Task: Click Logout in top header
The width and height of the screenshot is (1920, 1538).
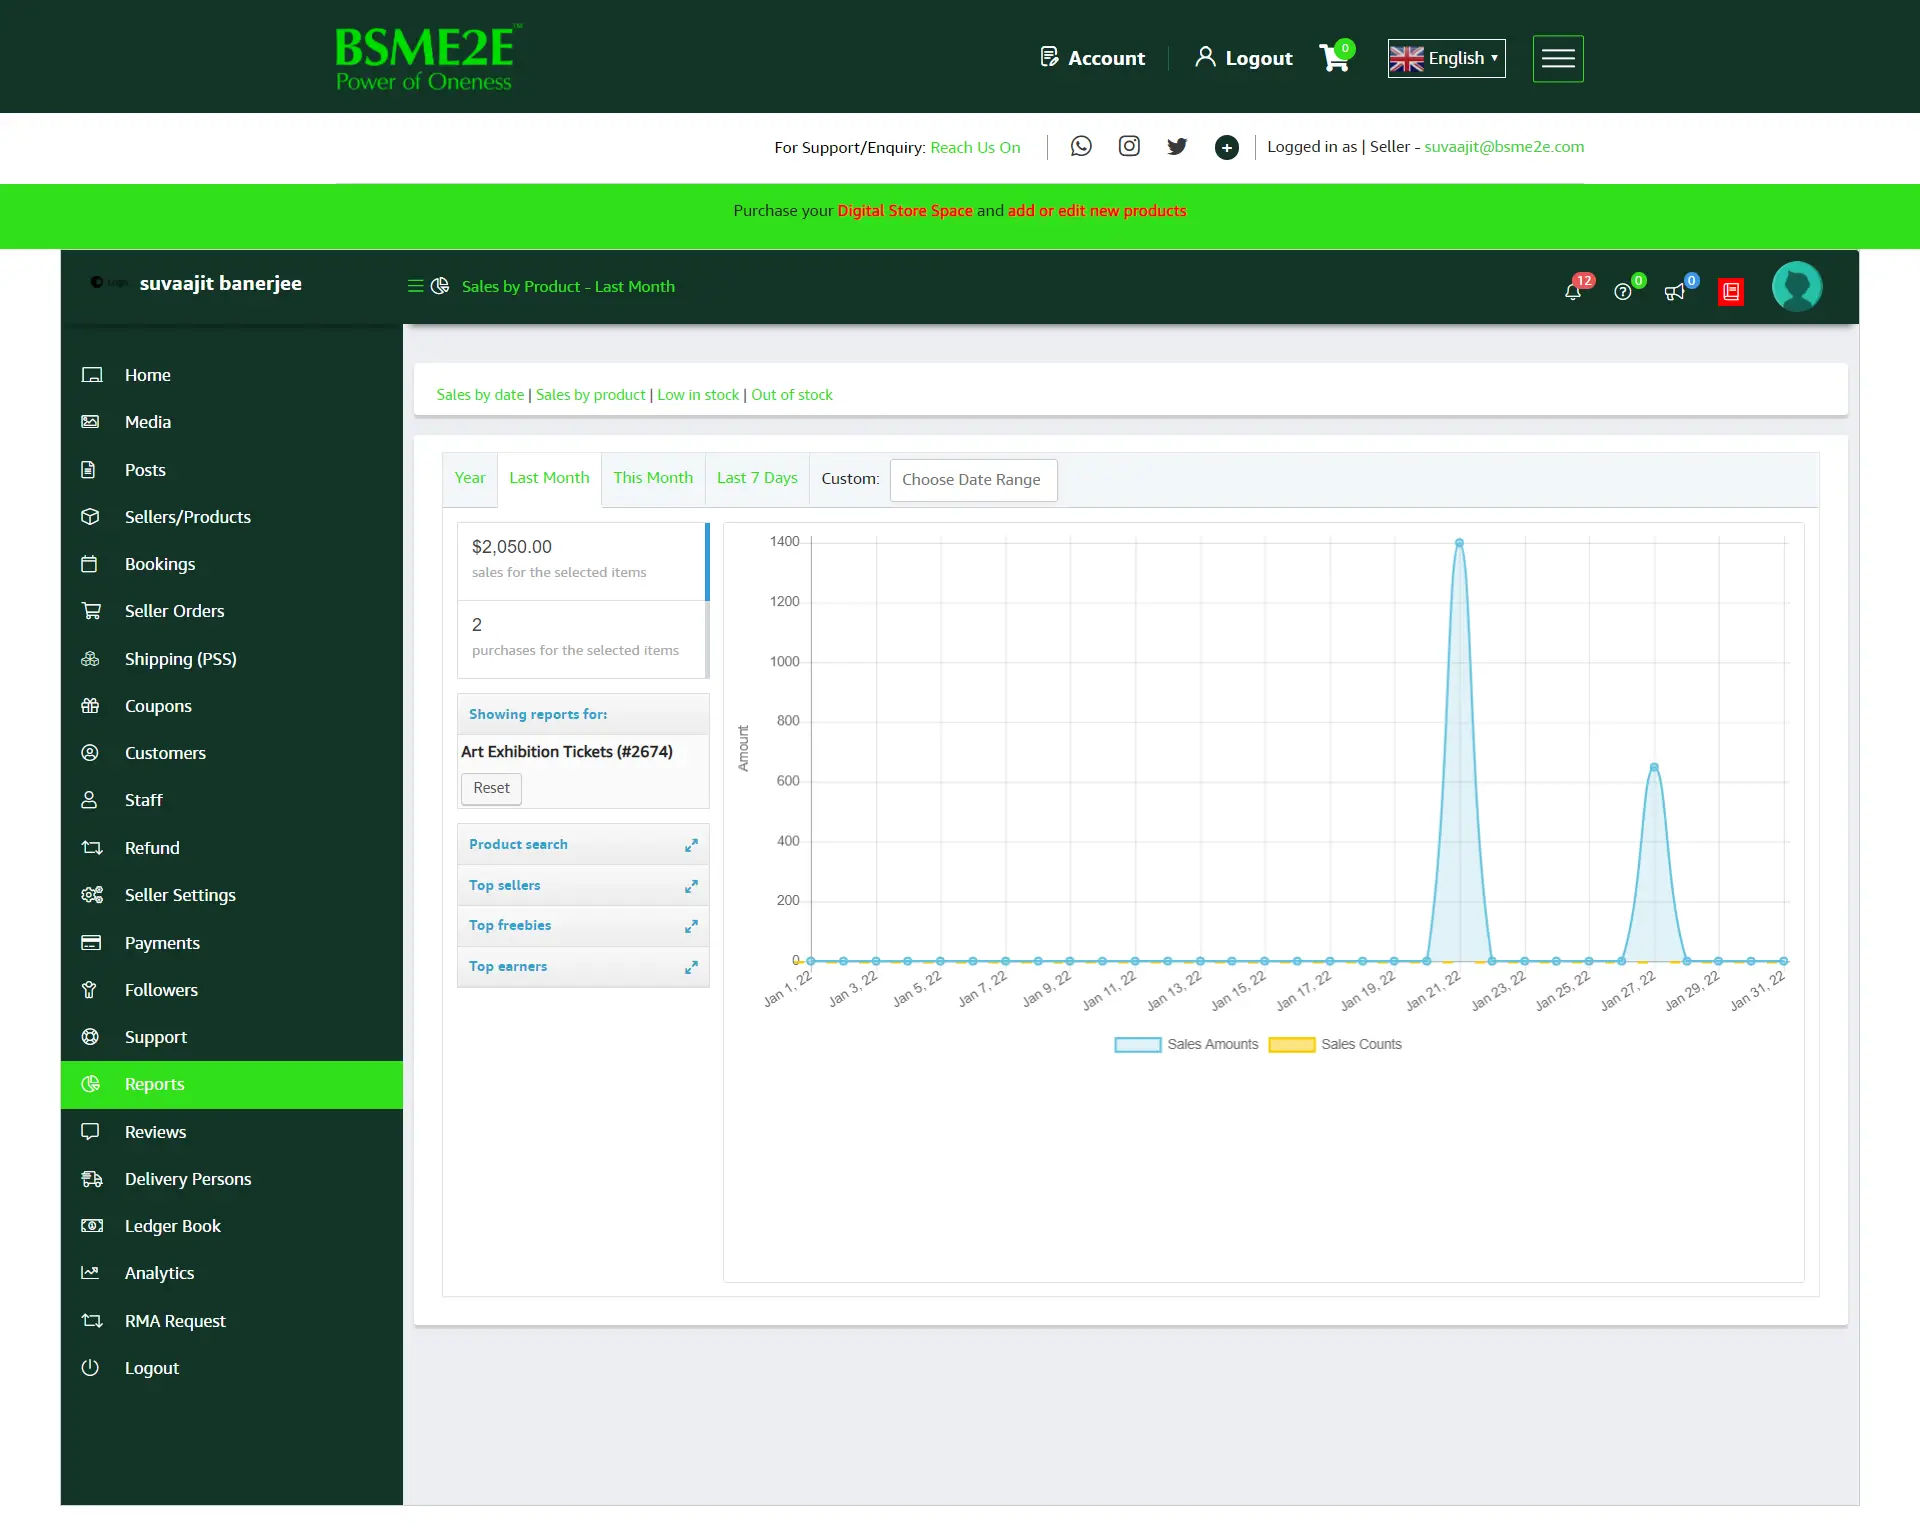Action: pos(1244,58)
